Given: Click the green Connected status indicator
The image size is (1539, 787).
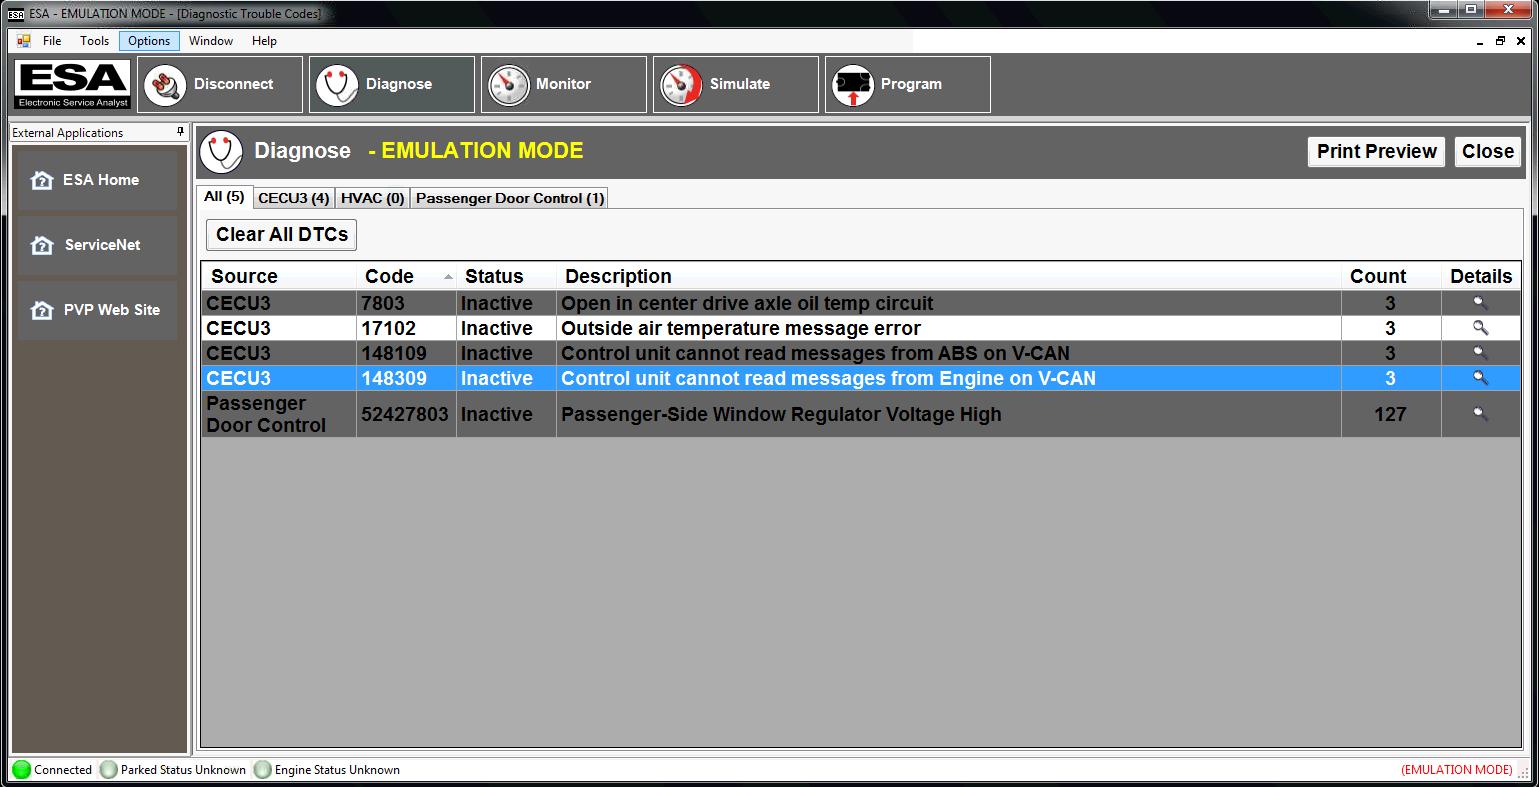Looking at the screenshot, I should click(21, 770).
